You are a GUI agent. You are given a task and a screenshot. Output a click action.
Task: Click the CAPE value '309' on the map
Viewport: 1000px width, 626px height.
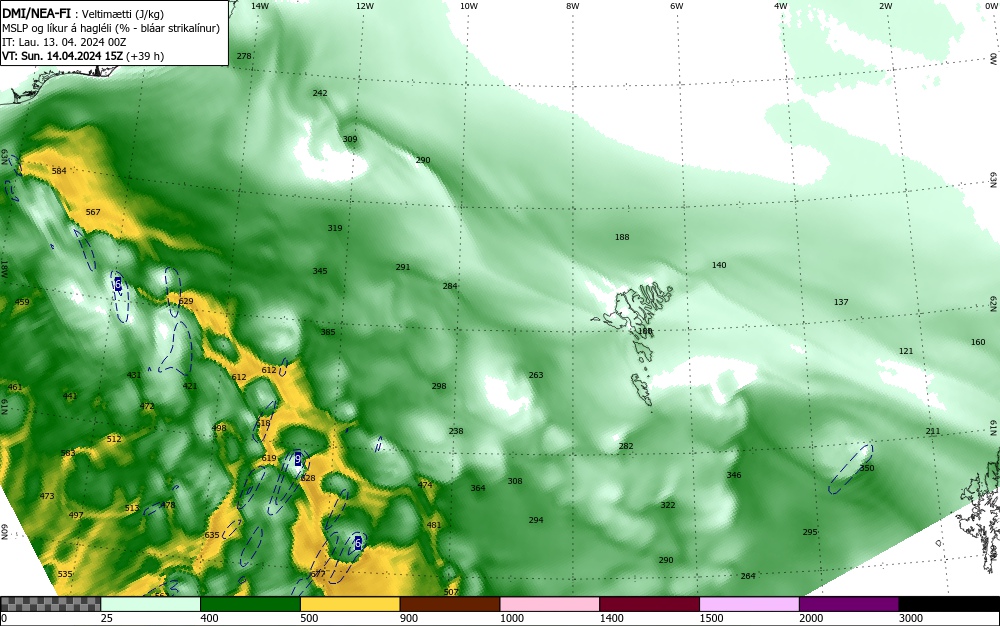click(x=349, y=139)
